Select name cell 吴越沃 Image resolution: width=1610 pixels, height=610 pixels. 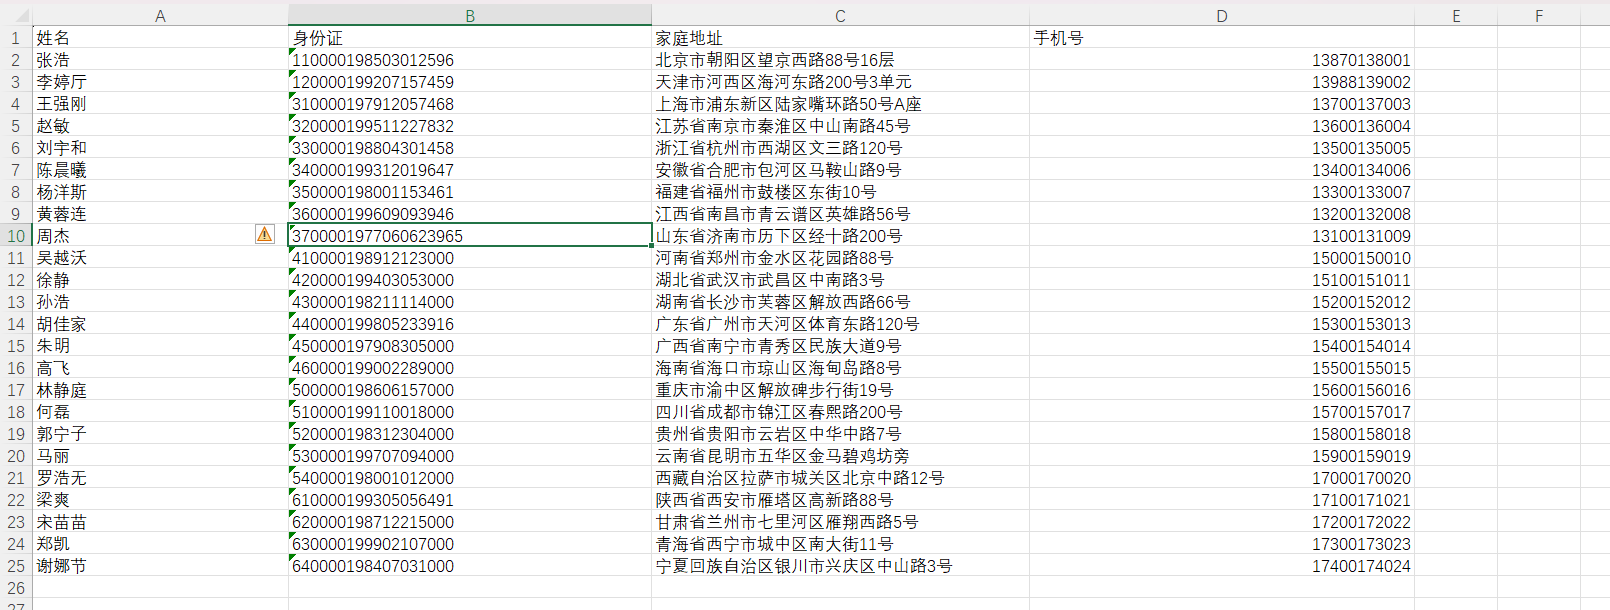tap(160, 258)
